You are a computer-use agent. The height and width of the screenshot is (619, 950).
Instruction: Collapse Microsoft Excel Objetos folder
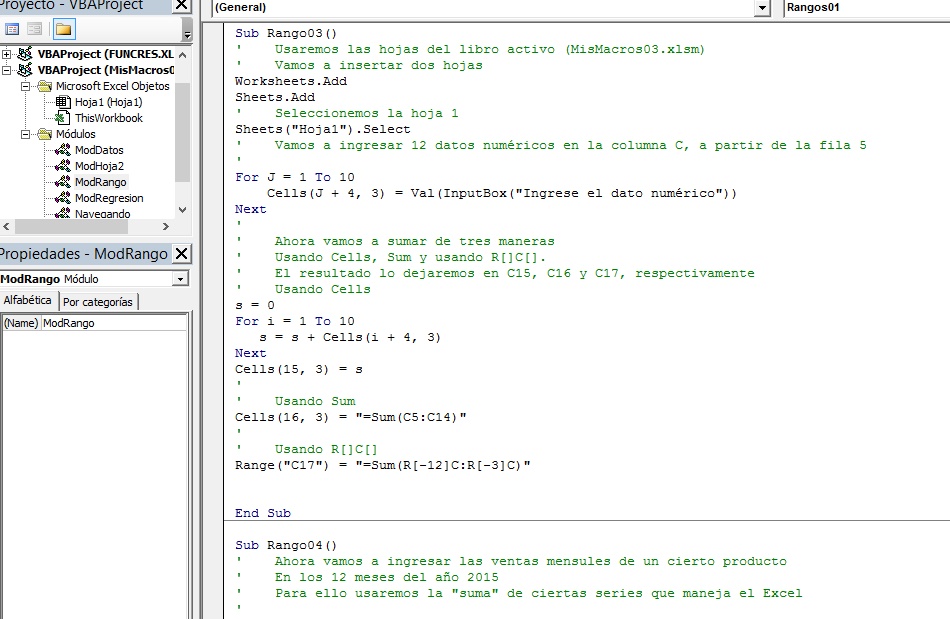25,86
